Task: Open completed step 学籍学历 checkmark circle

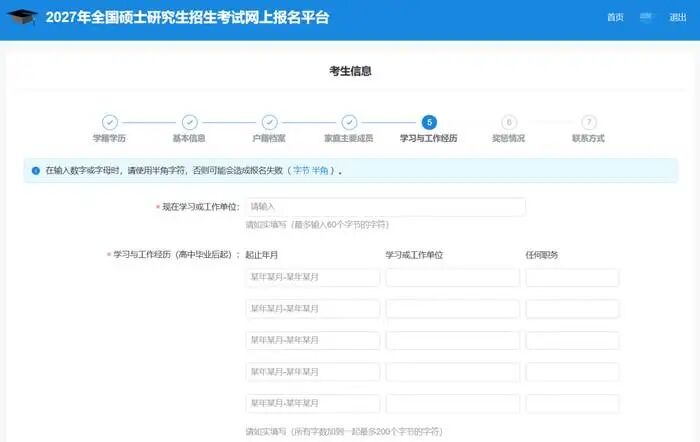Action: [x=109, y=122]
